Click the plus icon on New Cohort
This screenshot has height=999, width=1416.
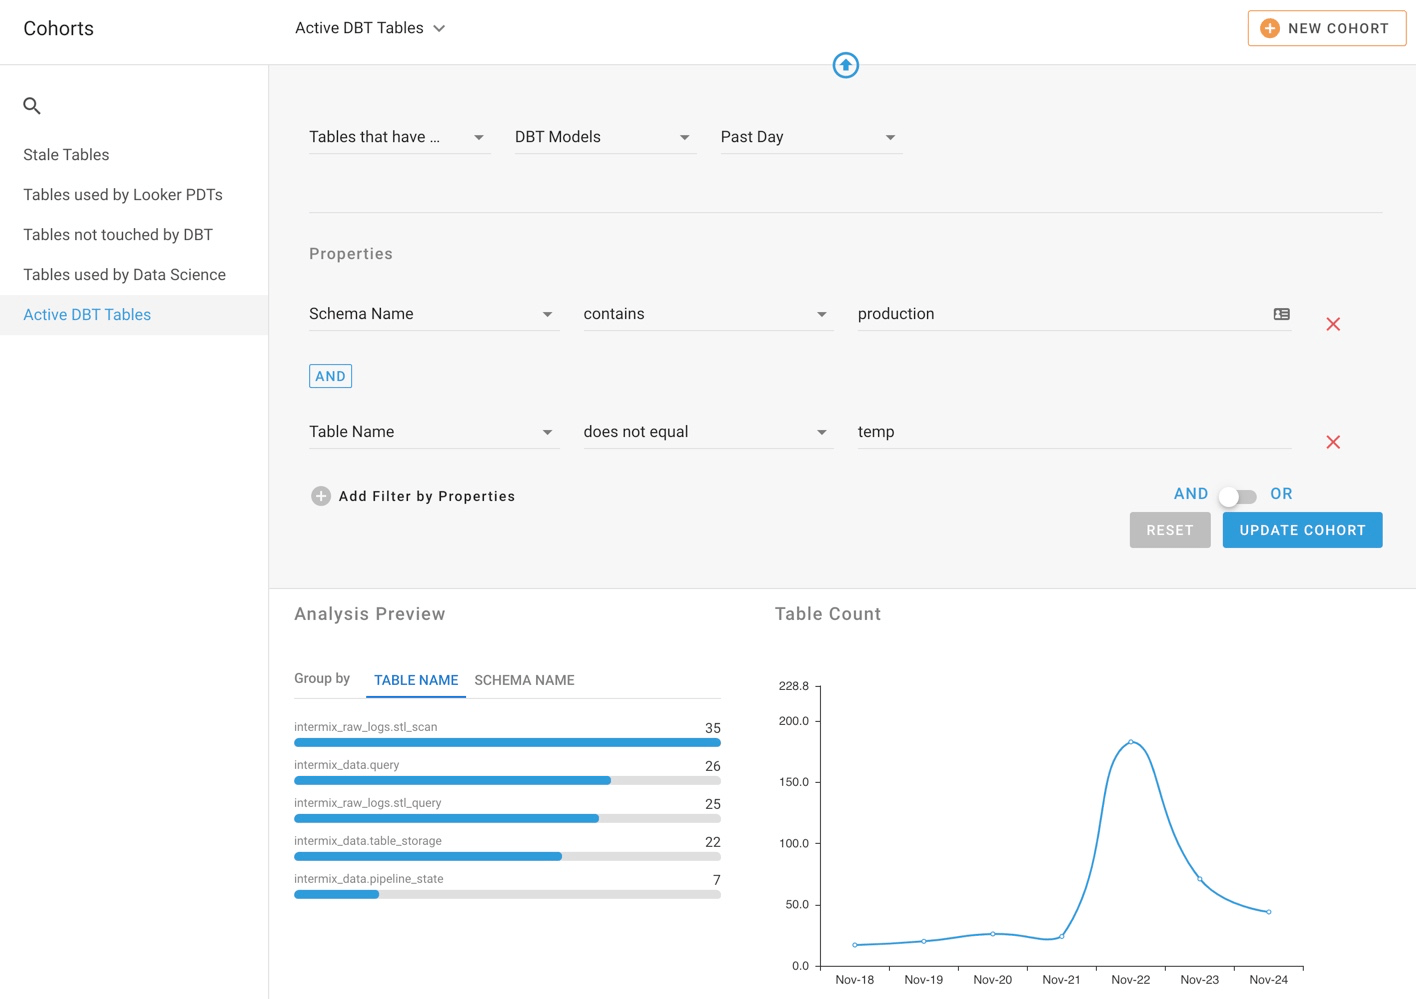click(x=1269, y=29)
